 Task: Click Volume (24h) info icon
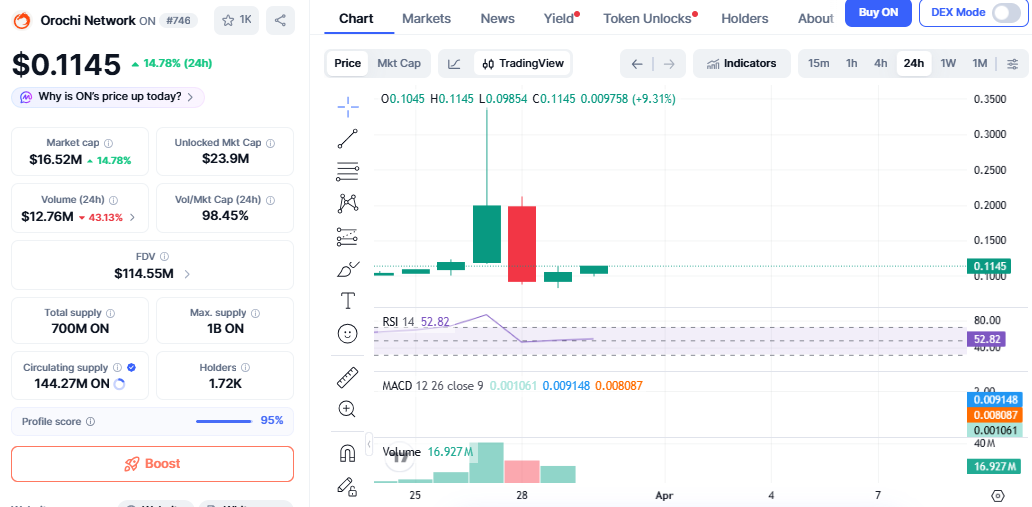(x=113, y=200)
